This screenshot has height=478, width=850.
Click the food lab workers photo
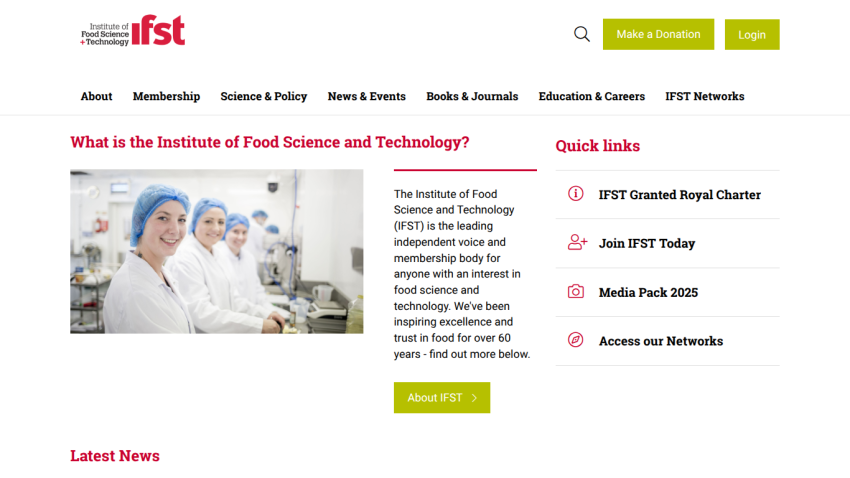click(217, 251)
